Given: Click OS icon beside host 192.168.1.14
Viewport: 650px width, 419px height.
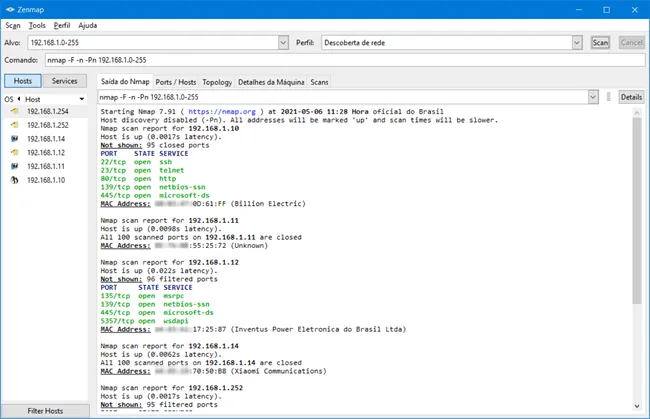Looking at the screenshot, I should (15, 139).
